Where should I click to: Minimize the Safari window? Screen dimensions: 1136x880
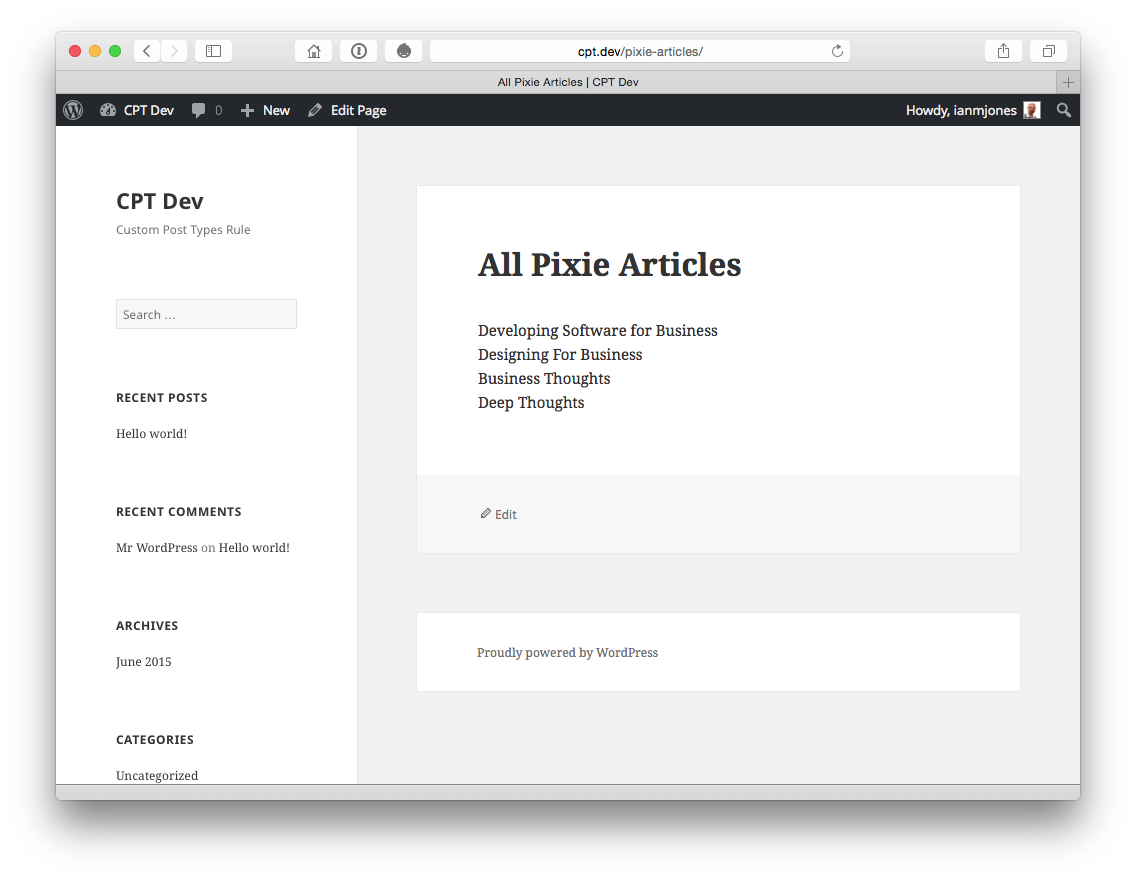click(95, 51)
